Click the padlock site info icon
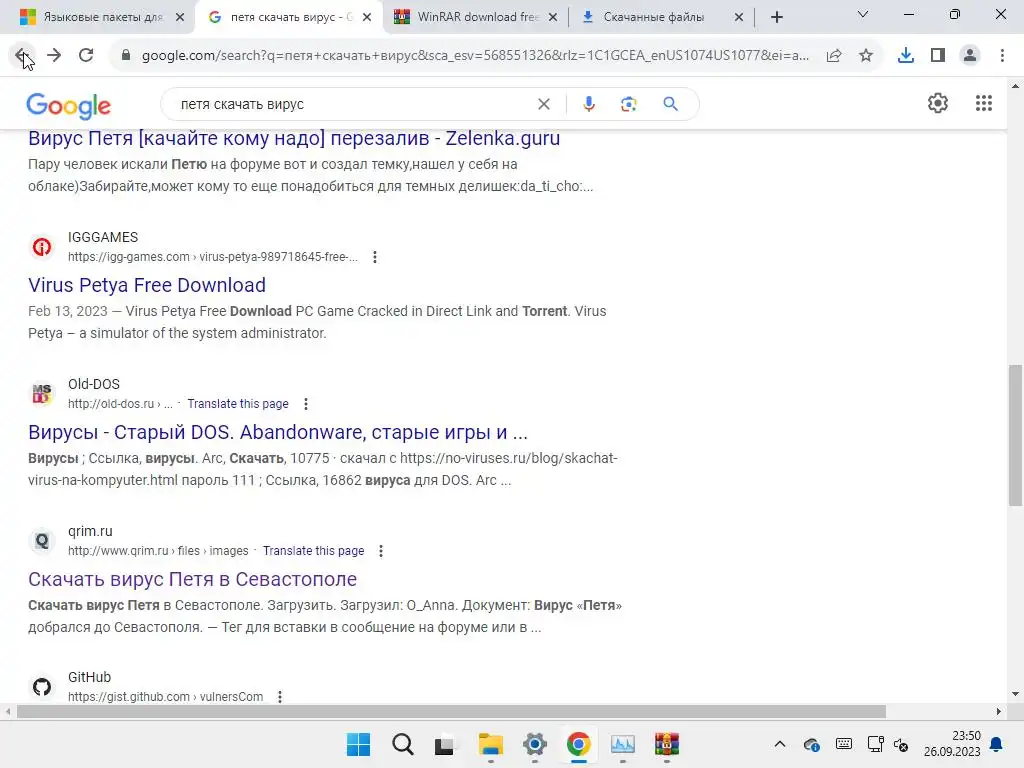 coord(126,56)
